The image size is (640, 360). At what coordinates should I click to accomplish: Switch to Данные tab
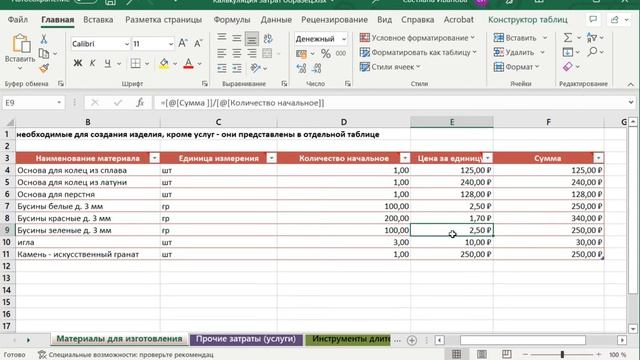point(276,20)
